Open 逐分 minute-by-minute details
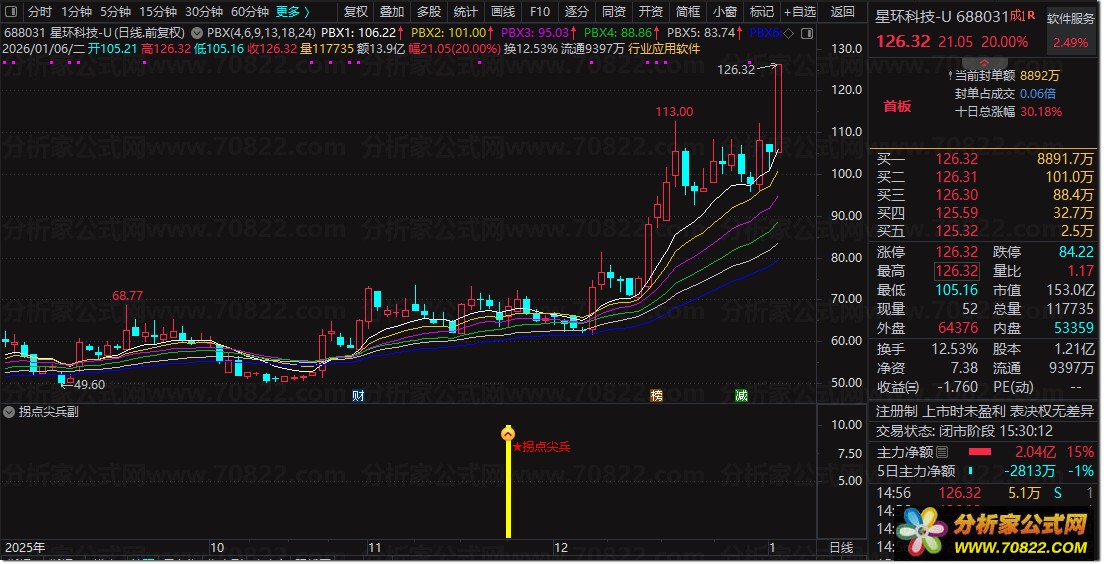Screen dimensions: 1104x564 pyautogui.click(x=577, y=12)
